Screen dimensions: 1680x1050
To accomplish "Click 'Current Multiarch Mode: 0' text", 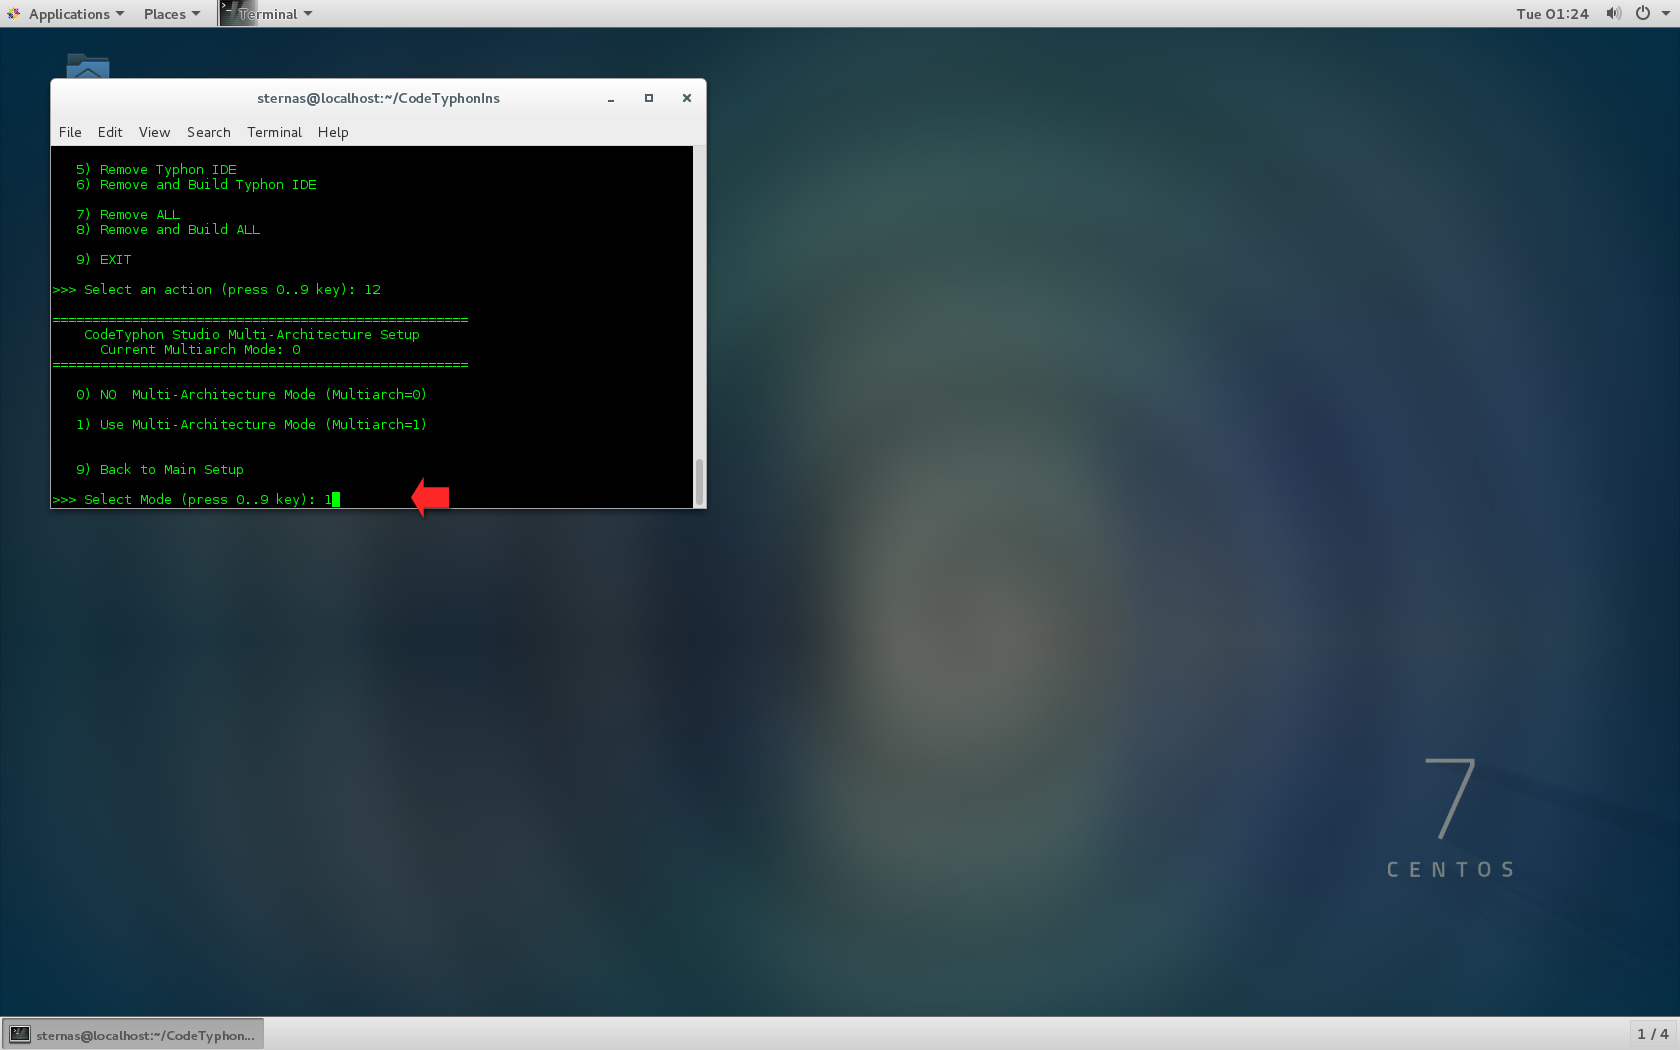I will (x=200, y=349).
